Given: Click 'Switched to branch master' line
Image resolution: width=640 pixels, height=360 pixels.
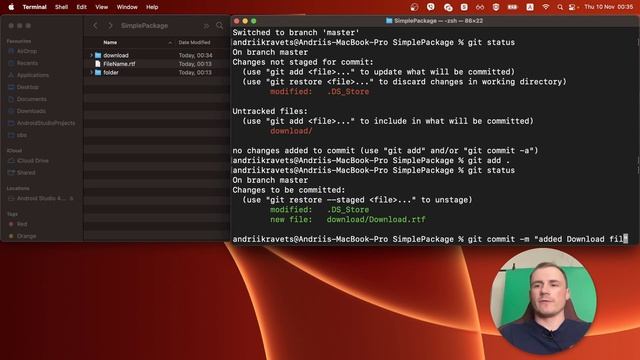Looking at the screenshot, I should 296,33.
